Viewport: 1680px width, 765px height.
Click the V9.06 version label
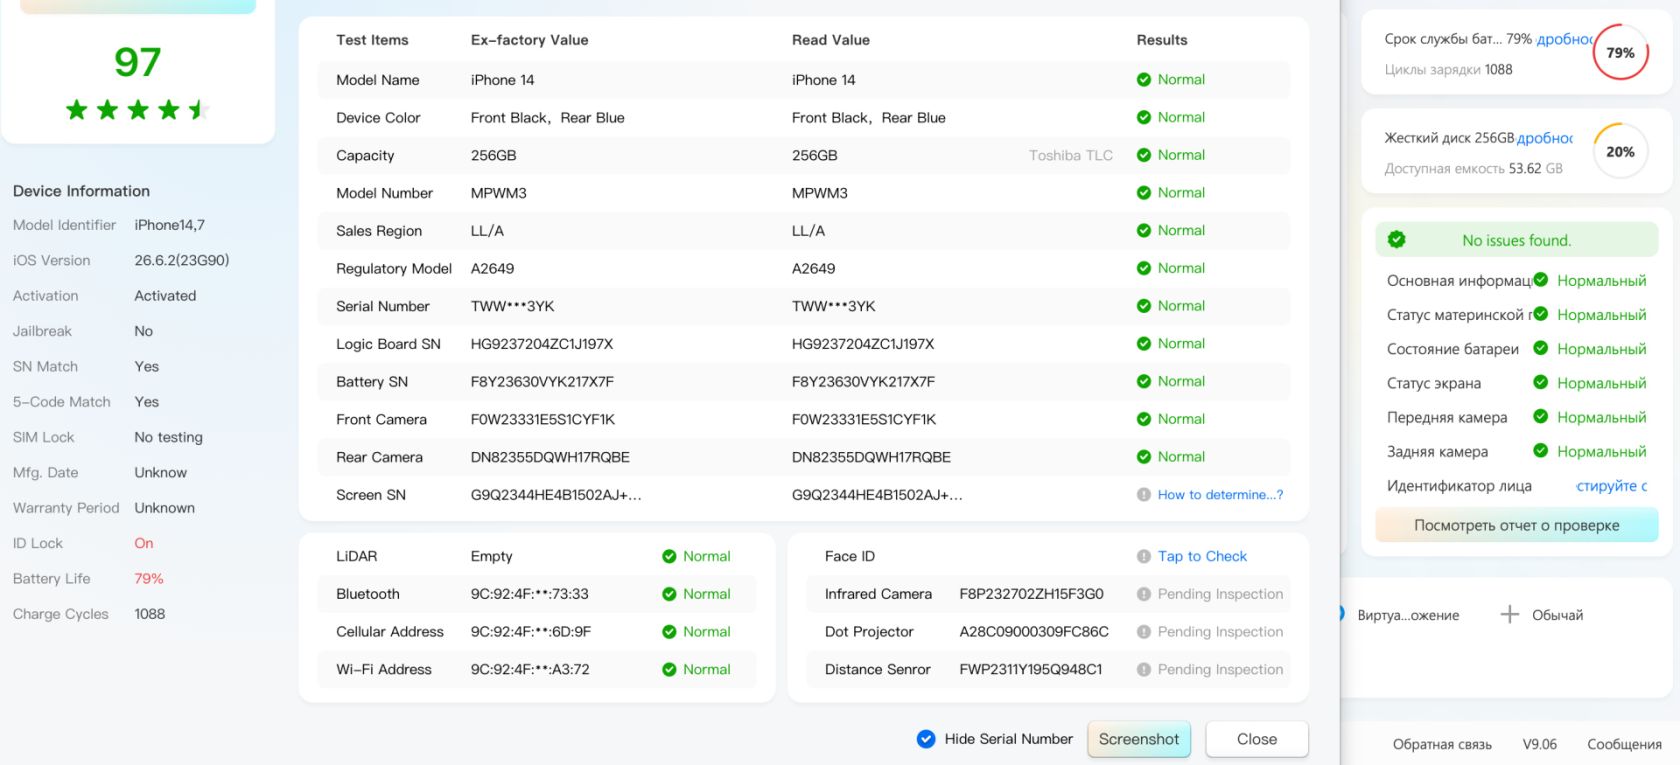pos(1540,744)
